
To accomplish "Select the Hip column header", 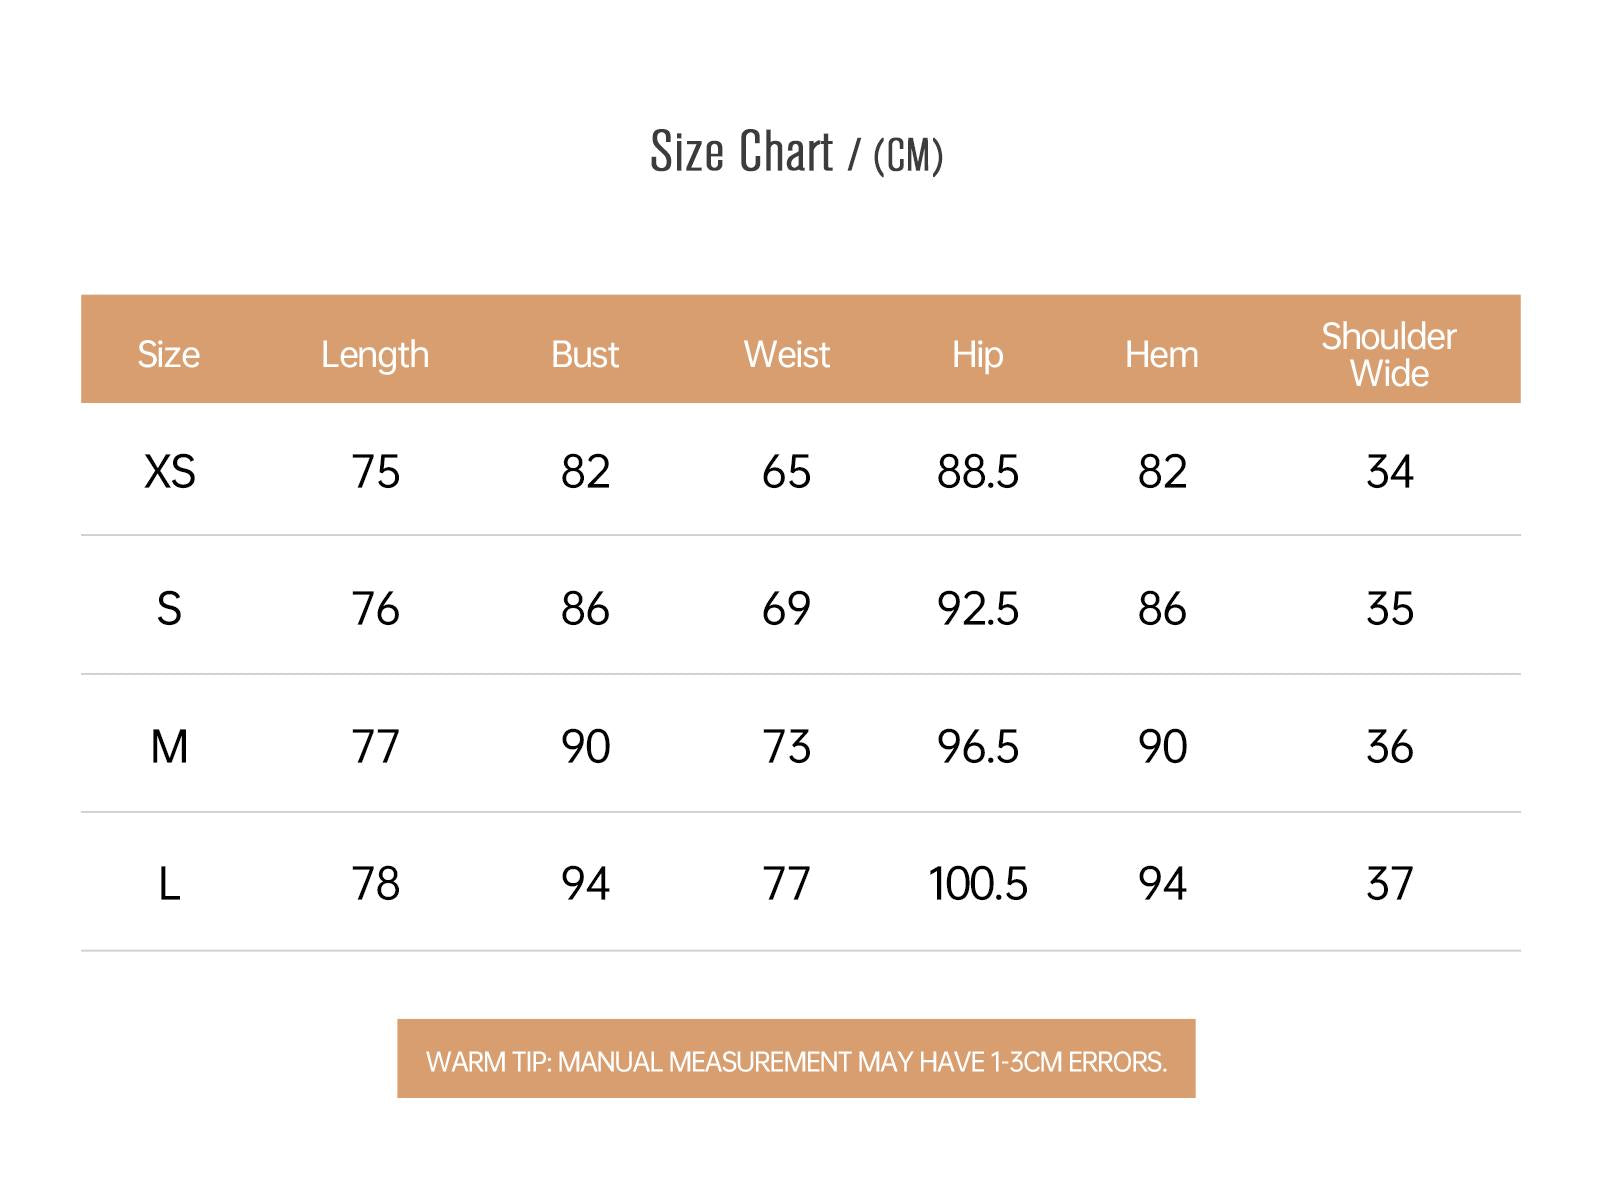I will [977, 356].
